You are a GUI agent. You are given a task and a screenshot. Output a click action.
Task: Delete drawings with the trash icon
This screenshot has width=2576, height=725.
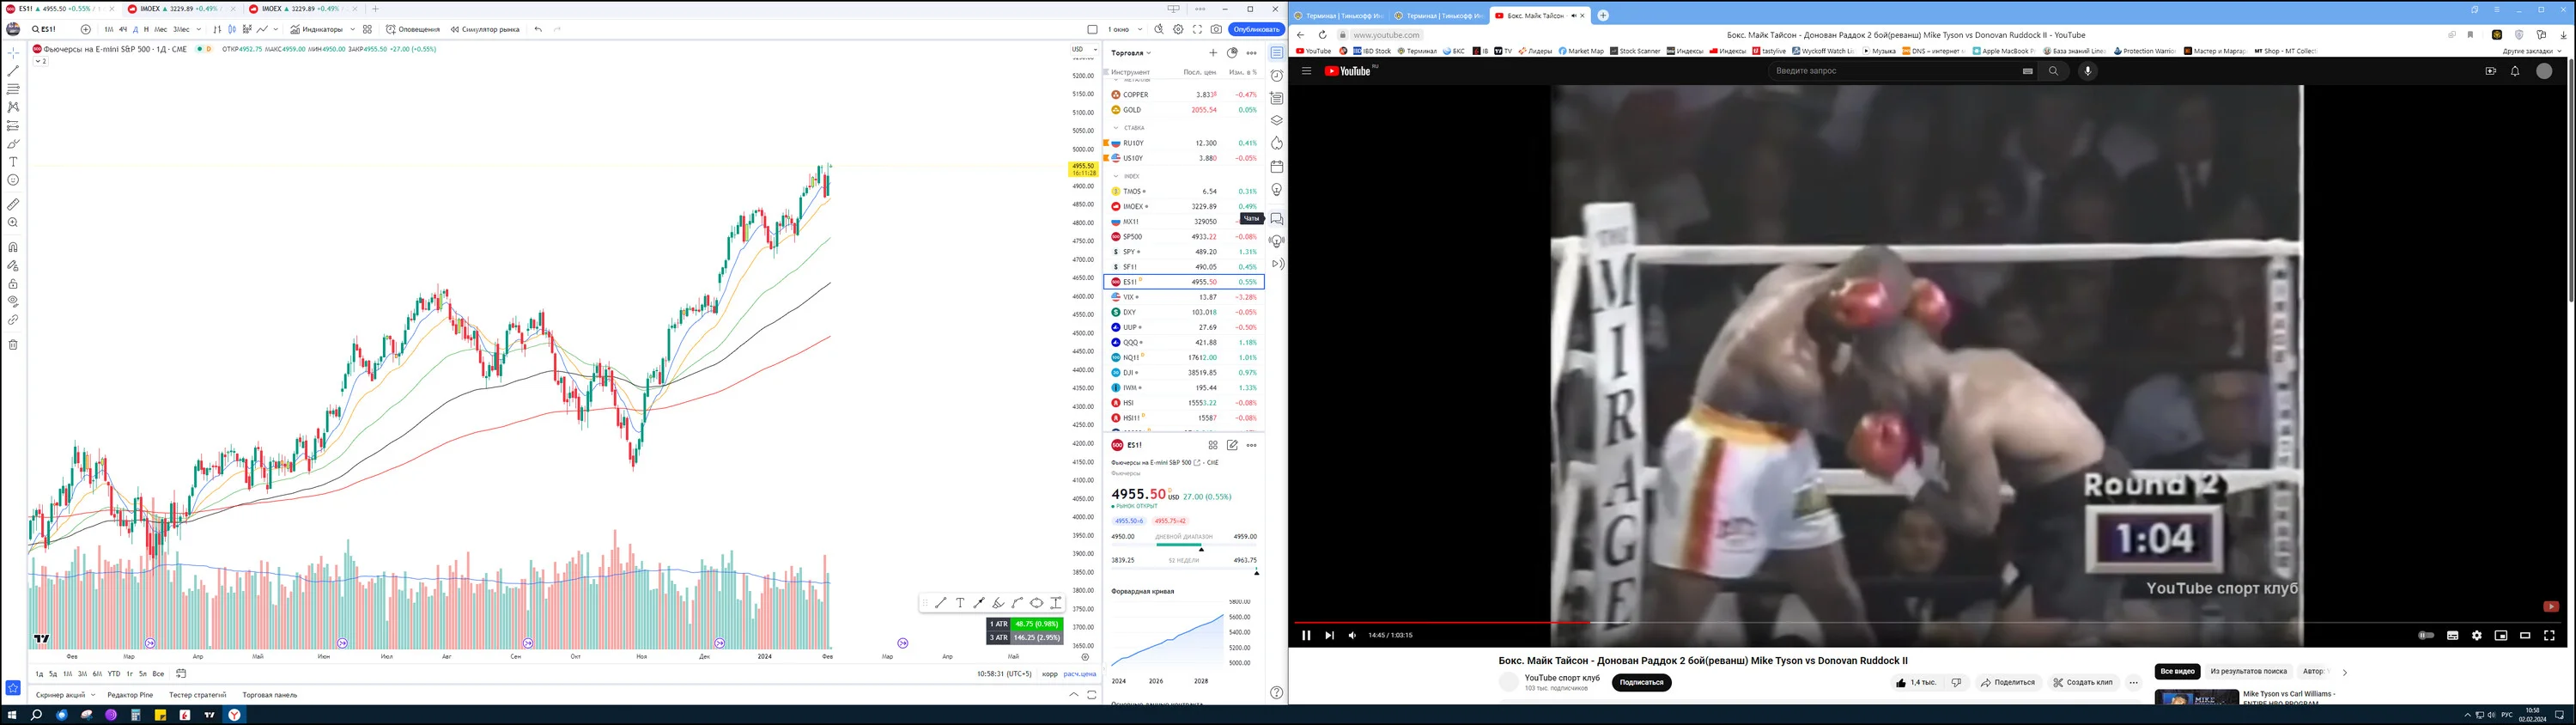[13, 345]
